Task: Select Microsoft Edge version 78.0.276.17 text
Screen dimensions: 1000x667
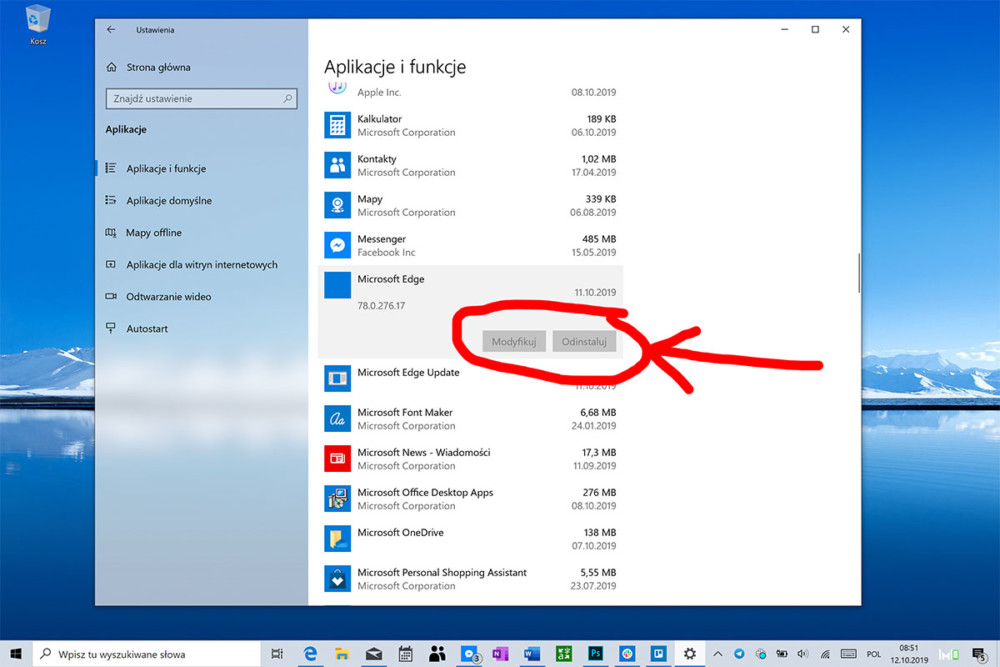Action: (x=381, y=305)
